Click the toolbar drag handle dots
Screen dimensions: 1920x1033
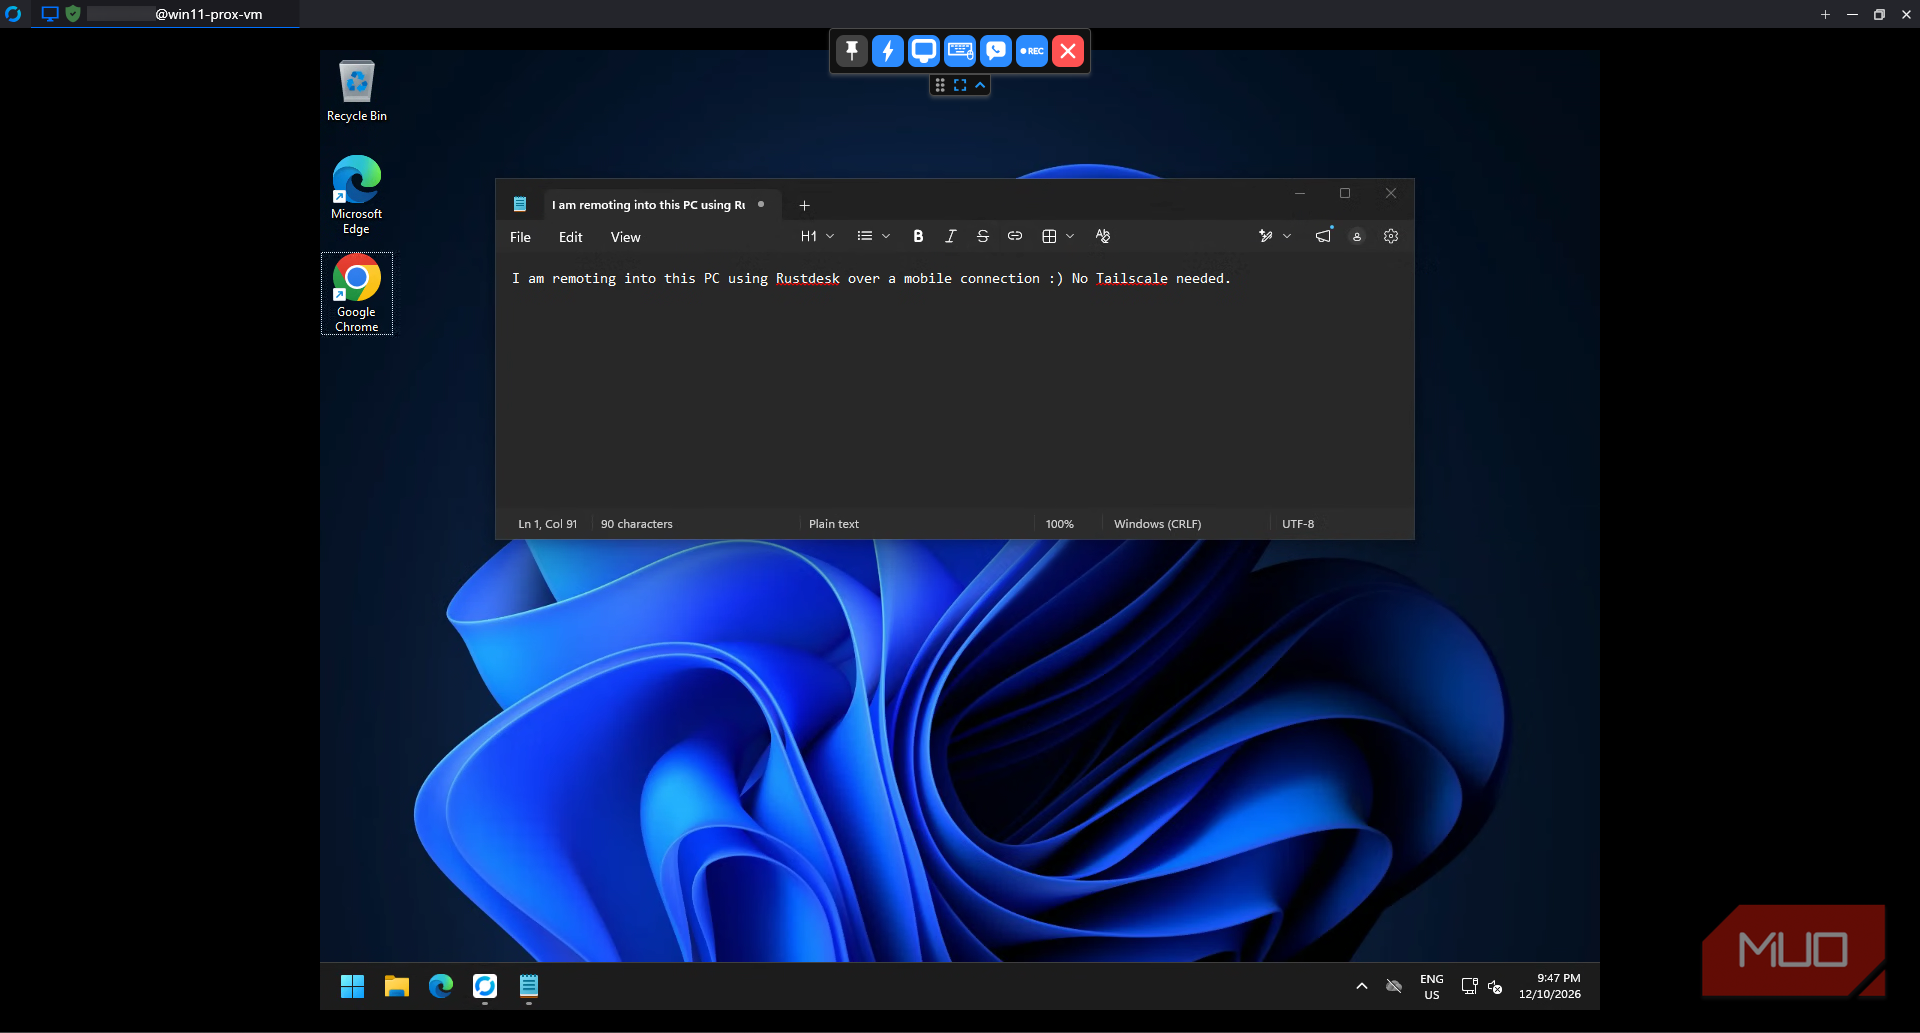tap(940, 85)
